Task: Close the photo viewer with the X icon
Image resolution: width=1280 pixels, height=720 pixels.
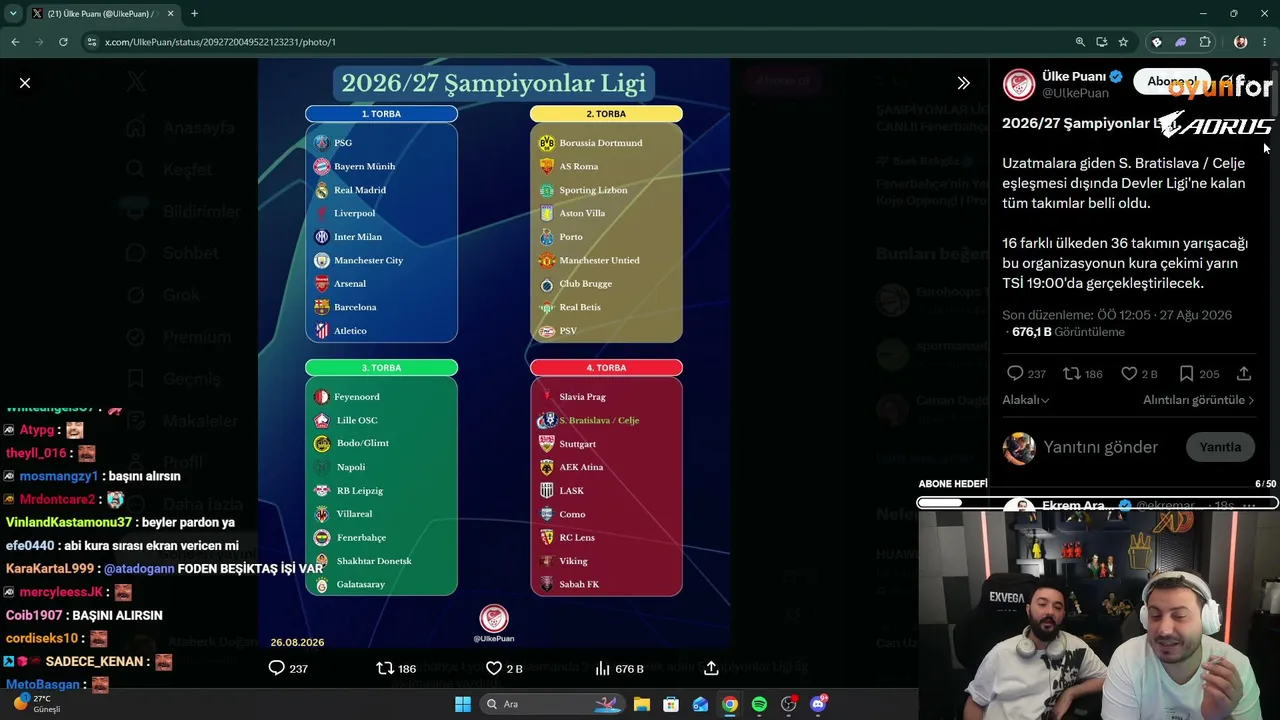Action: [25, 83]
